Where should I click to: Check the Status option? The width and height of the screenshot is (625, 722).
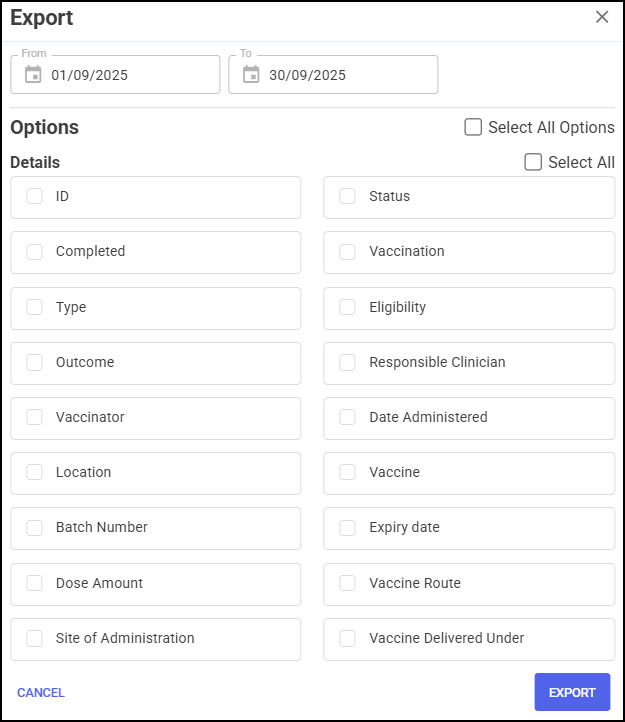tap(348, 197)
